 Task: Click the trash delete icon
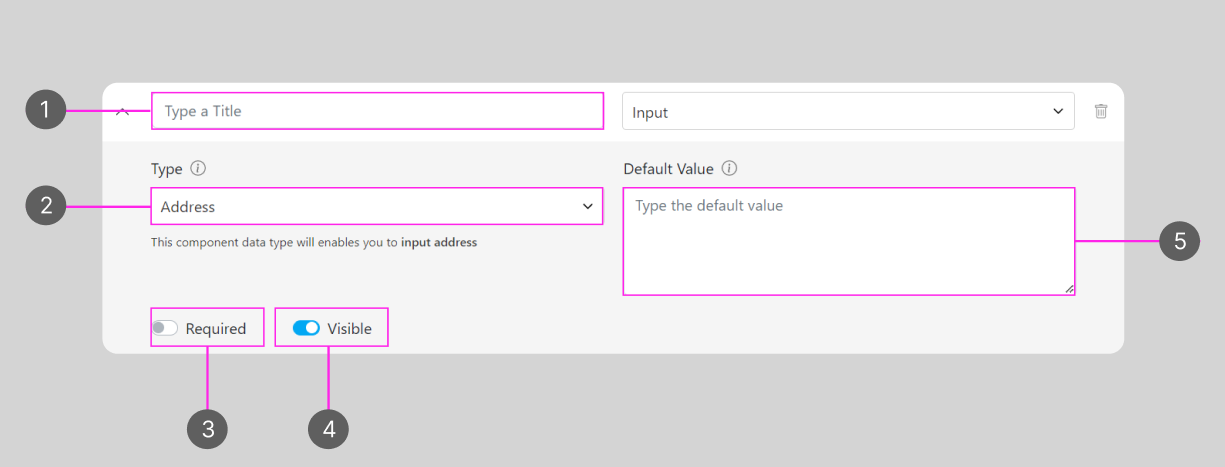tap(1100, 112)
